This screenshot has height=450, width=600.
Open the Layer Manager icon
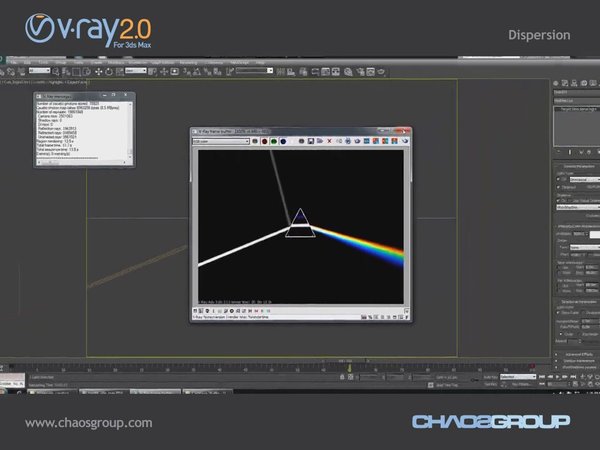[x=303, y=72]
